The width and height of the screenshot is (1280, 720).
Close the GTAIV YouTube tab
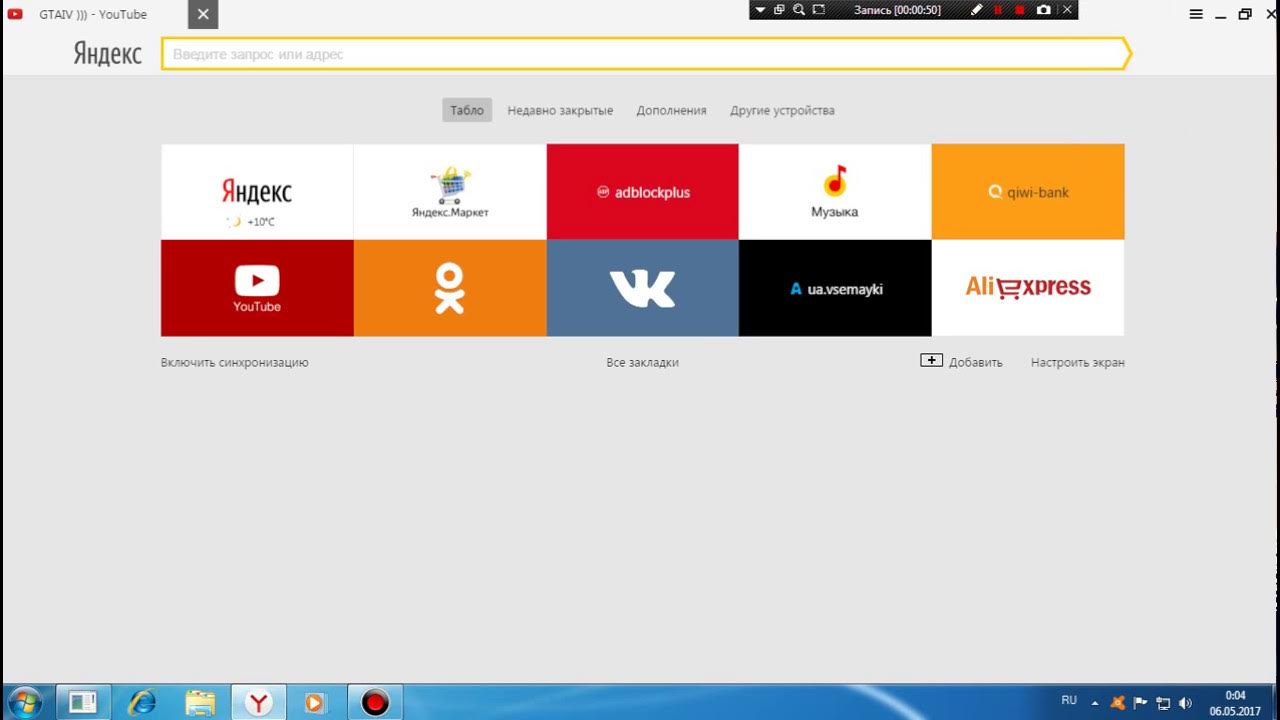[203, 14]
